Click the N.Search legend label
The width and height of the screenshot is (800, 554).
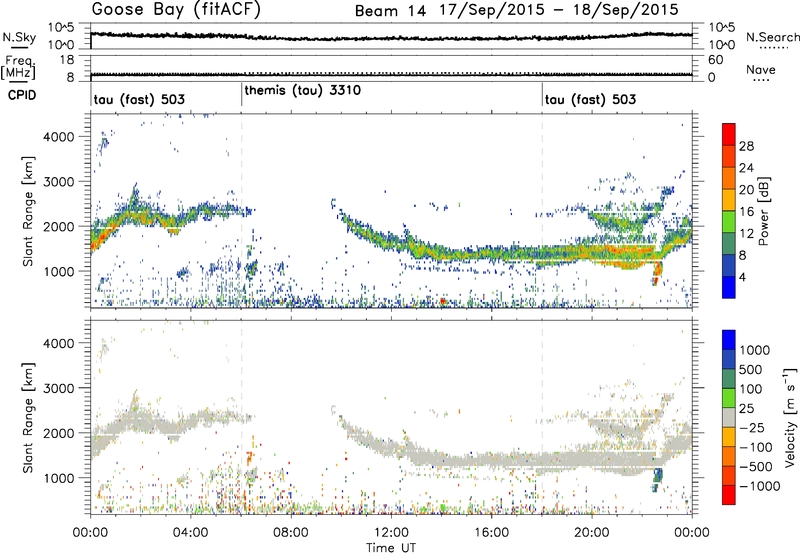772,37
